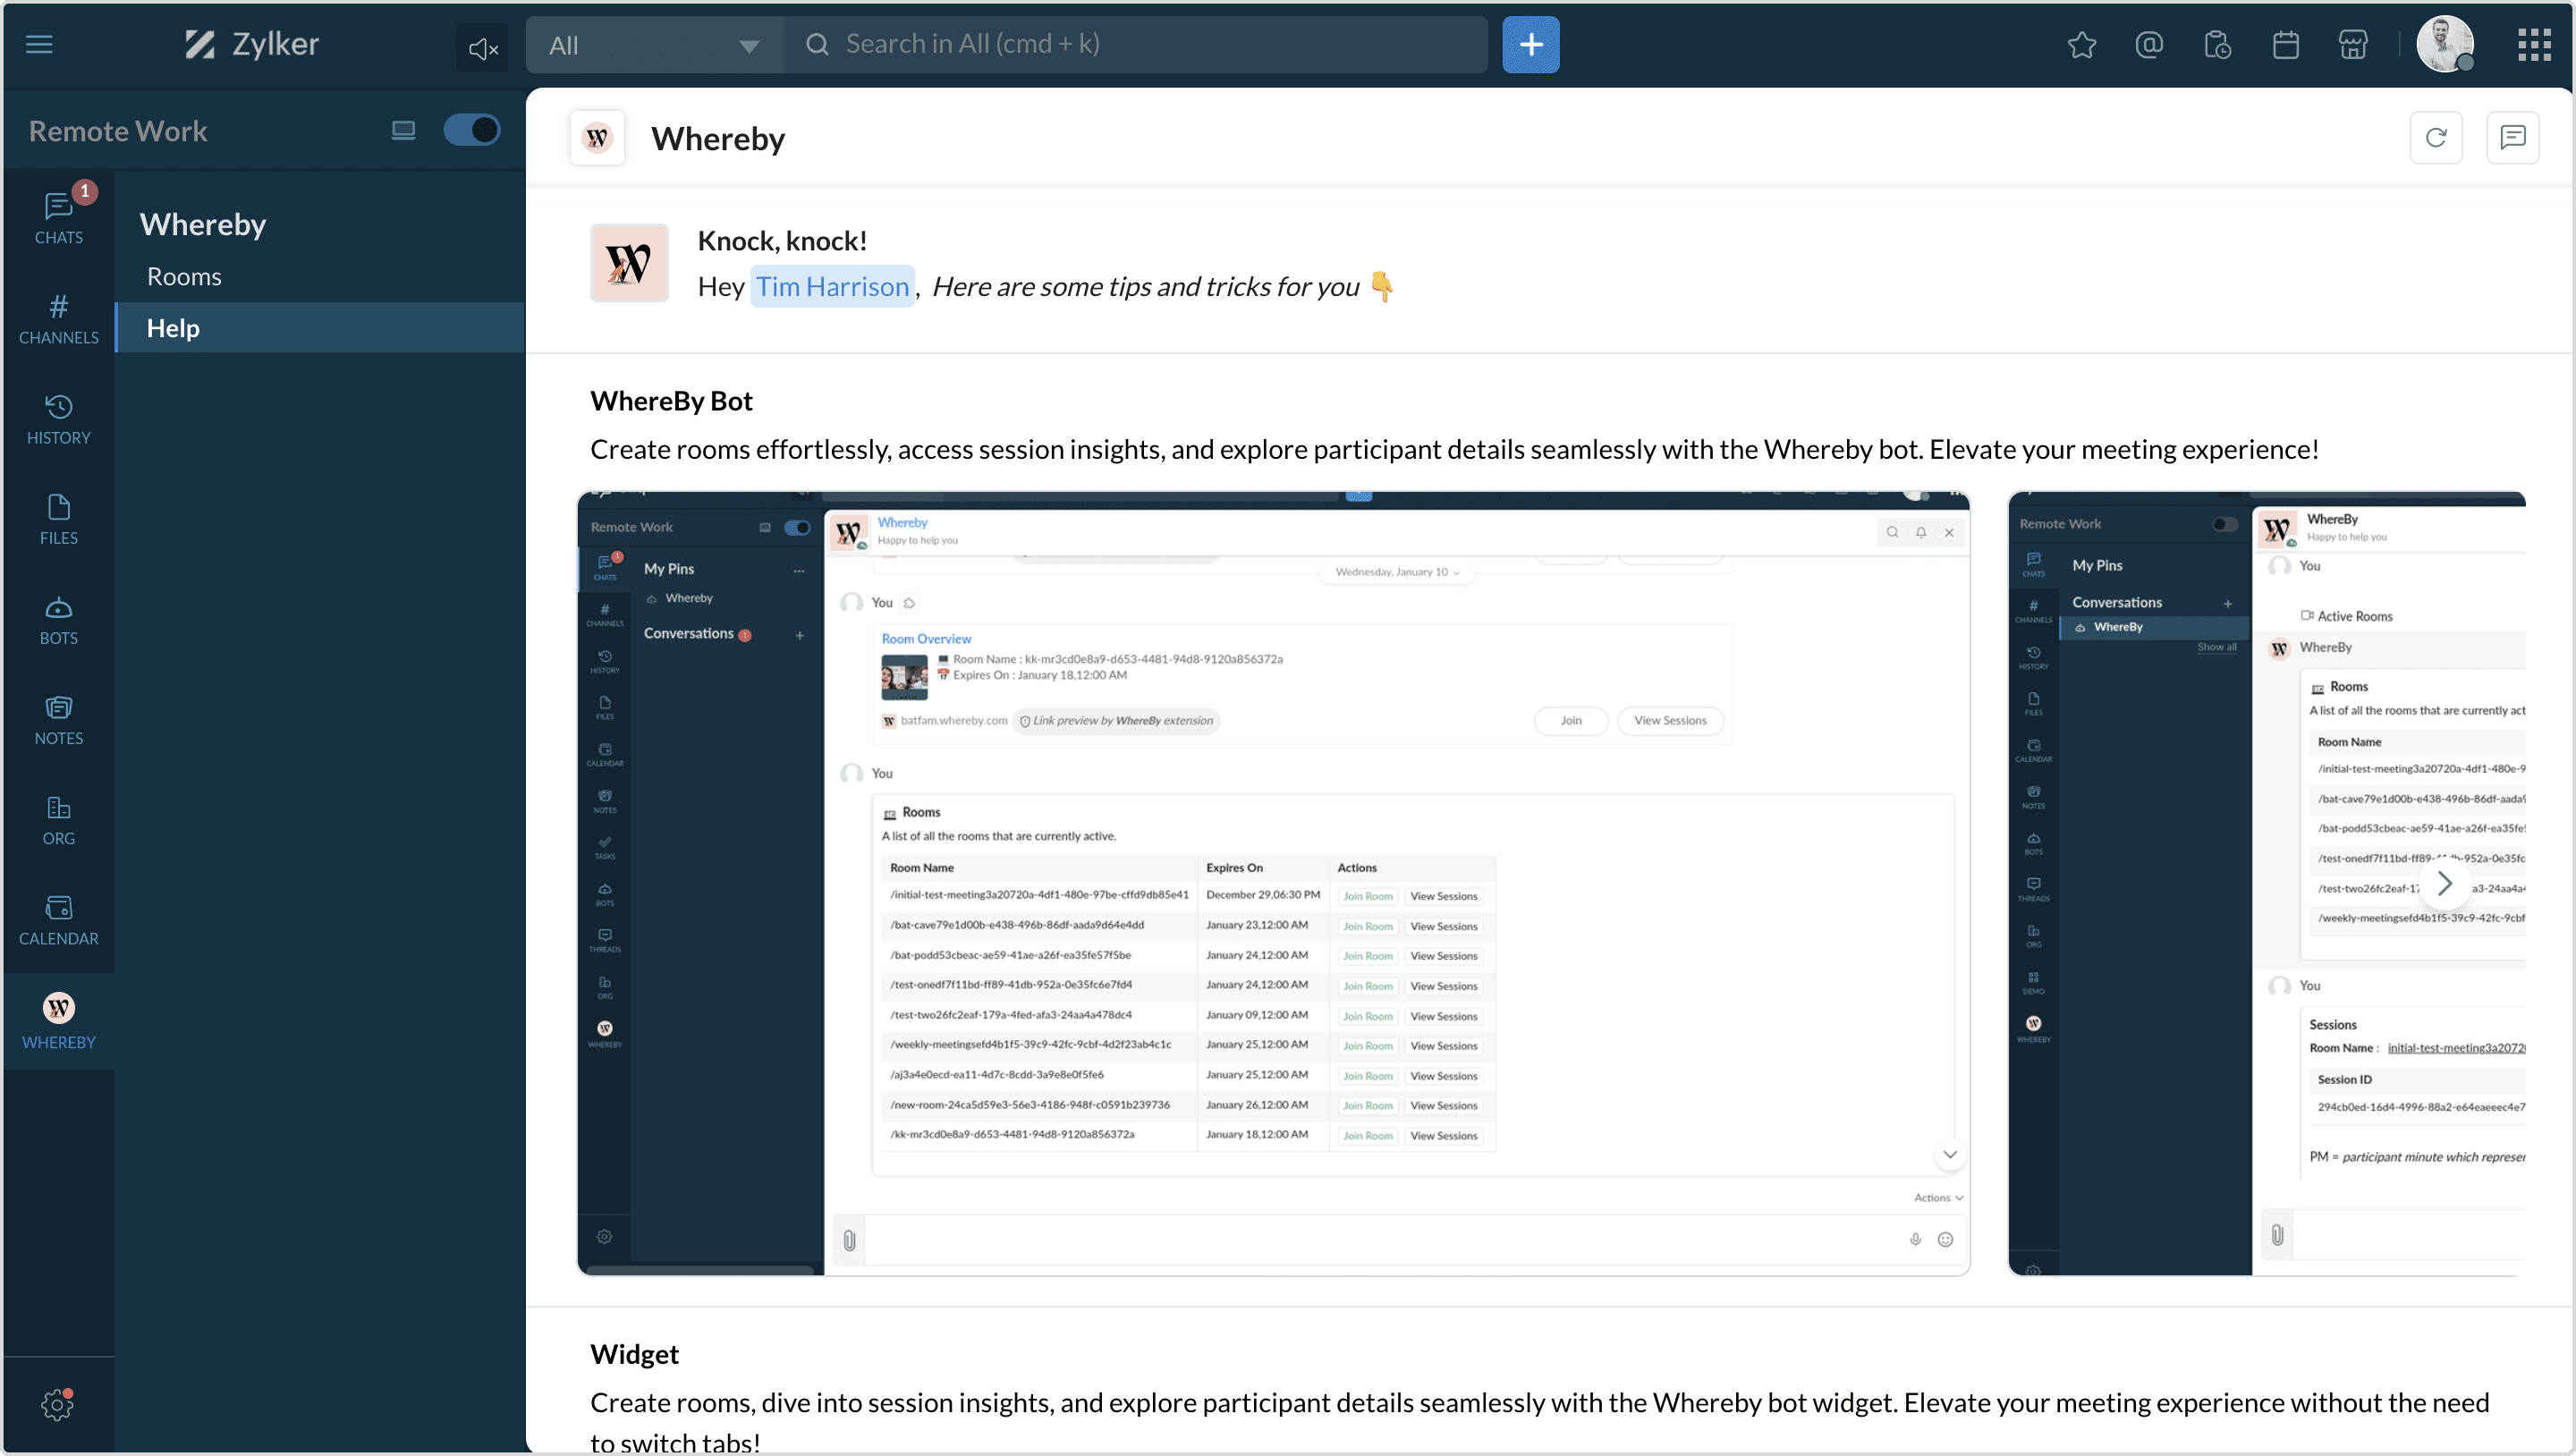Open History in the sidebar
Viewport: 2576px width, 1456px height.
[59, 419]
